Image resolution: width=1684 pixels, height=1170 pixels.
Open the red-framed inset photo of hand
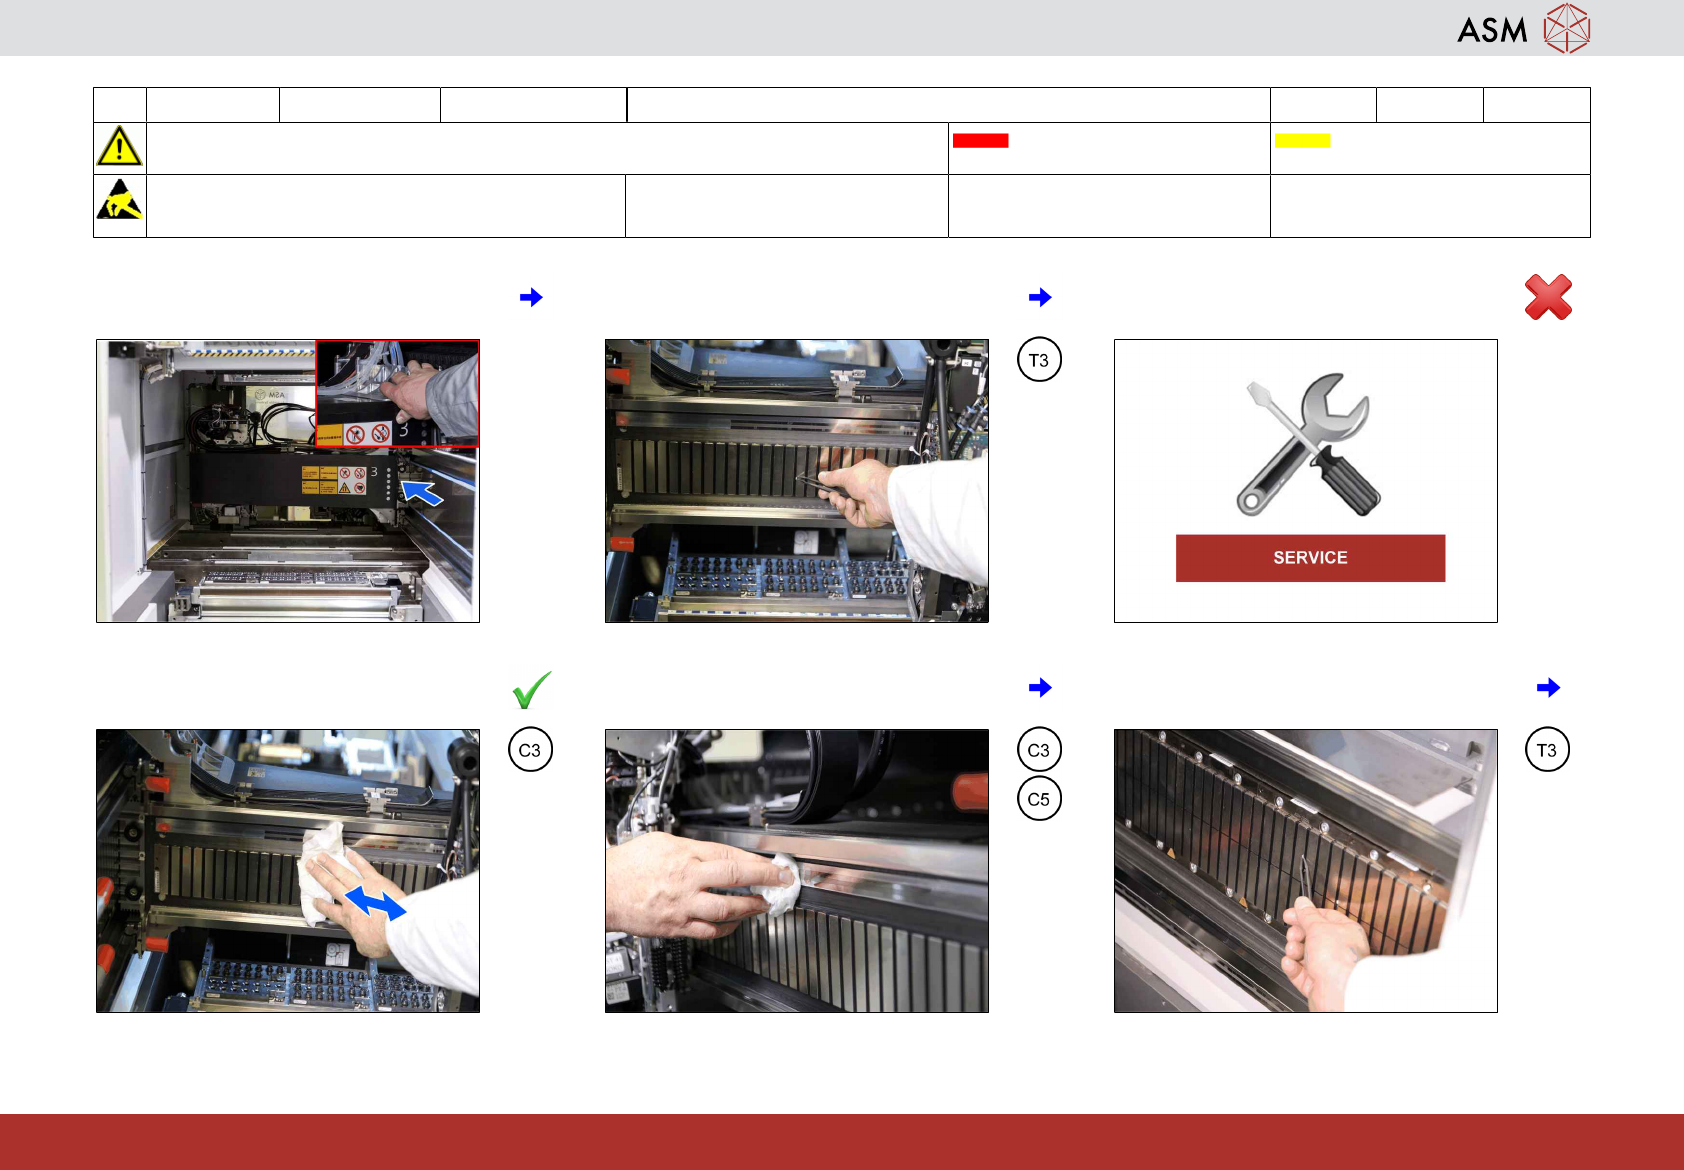tap(397, 393)
